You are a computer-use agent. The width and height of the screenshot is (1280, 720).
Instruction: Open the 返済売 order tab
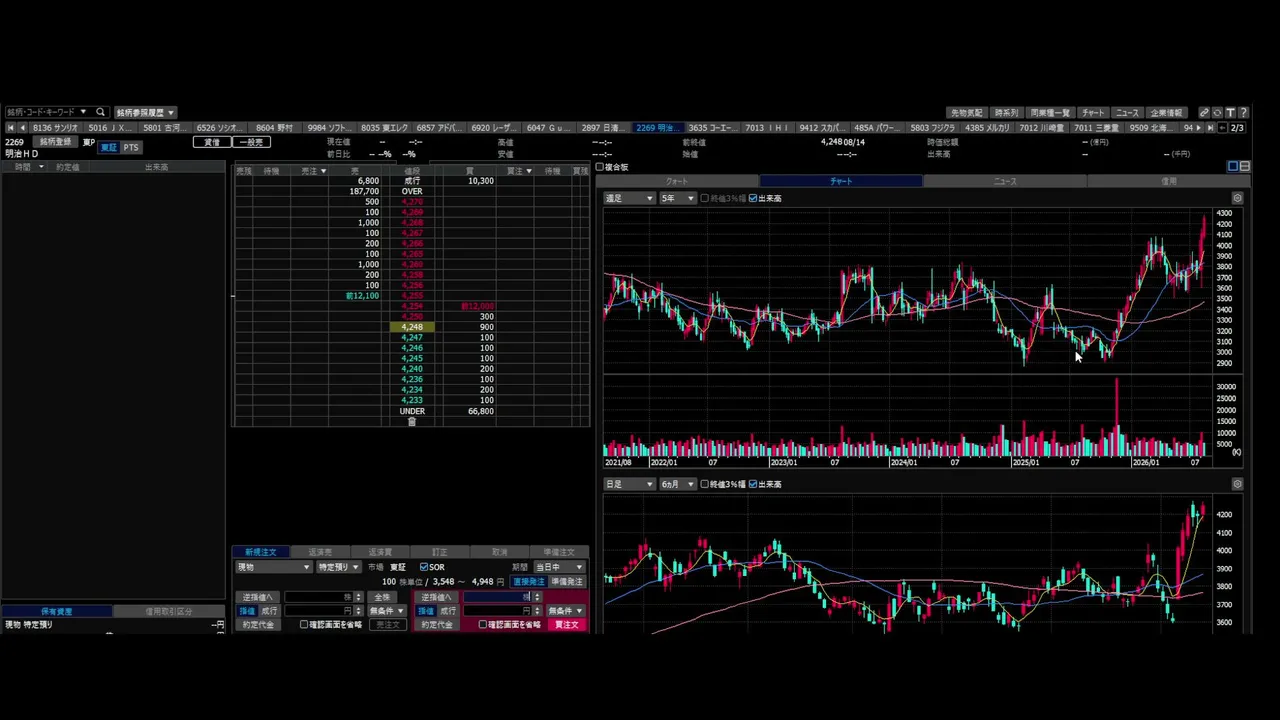pos(320,552)
